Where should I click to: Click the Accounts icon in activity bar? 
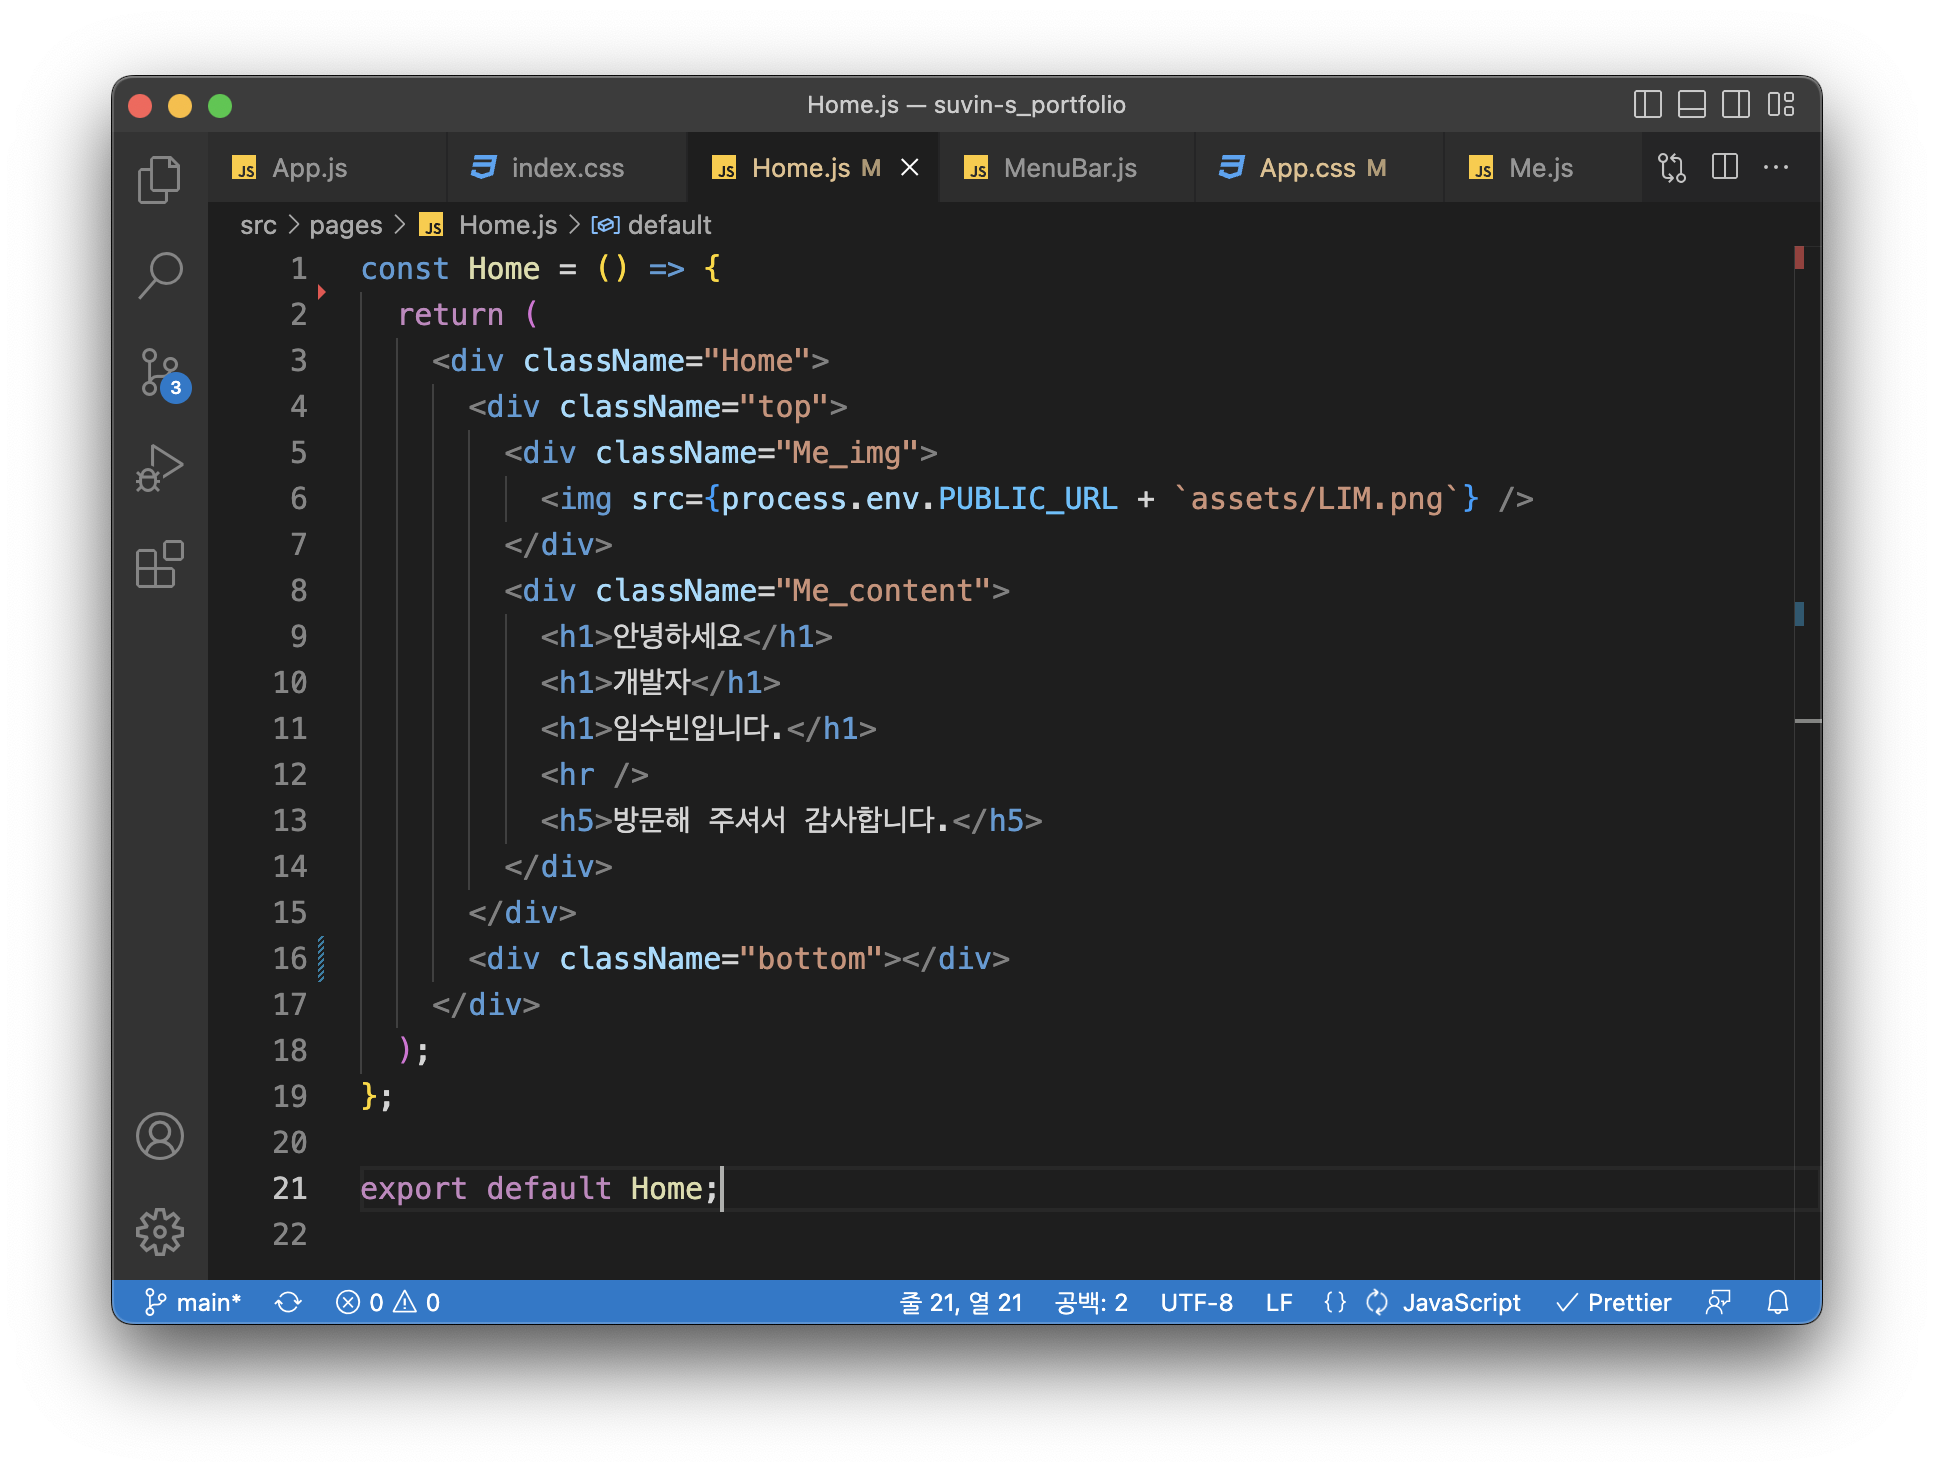[159, 1137]
